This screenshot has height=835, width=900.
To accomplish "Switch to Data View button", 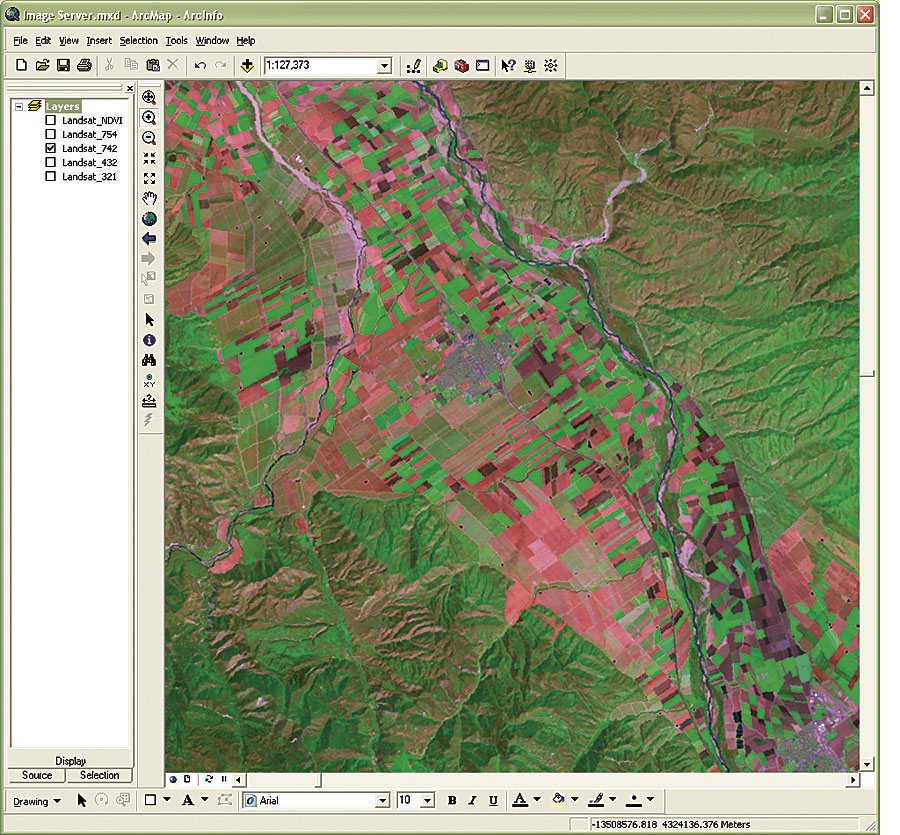I will [x=173, y=779].
